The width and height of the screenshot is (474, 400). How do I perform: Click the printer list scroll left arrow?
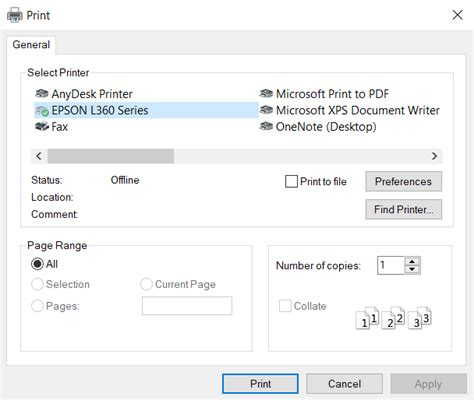click(39, 156)
